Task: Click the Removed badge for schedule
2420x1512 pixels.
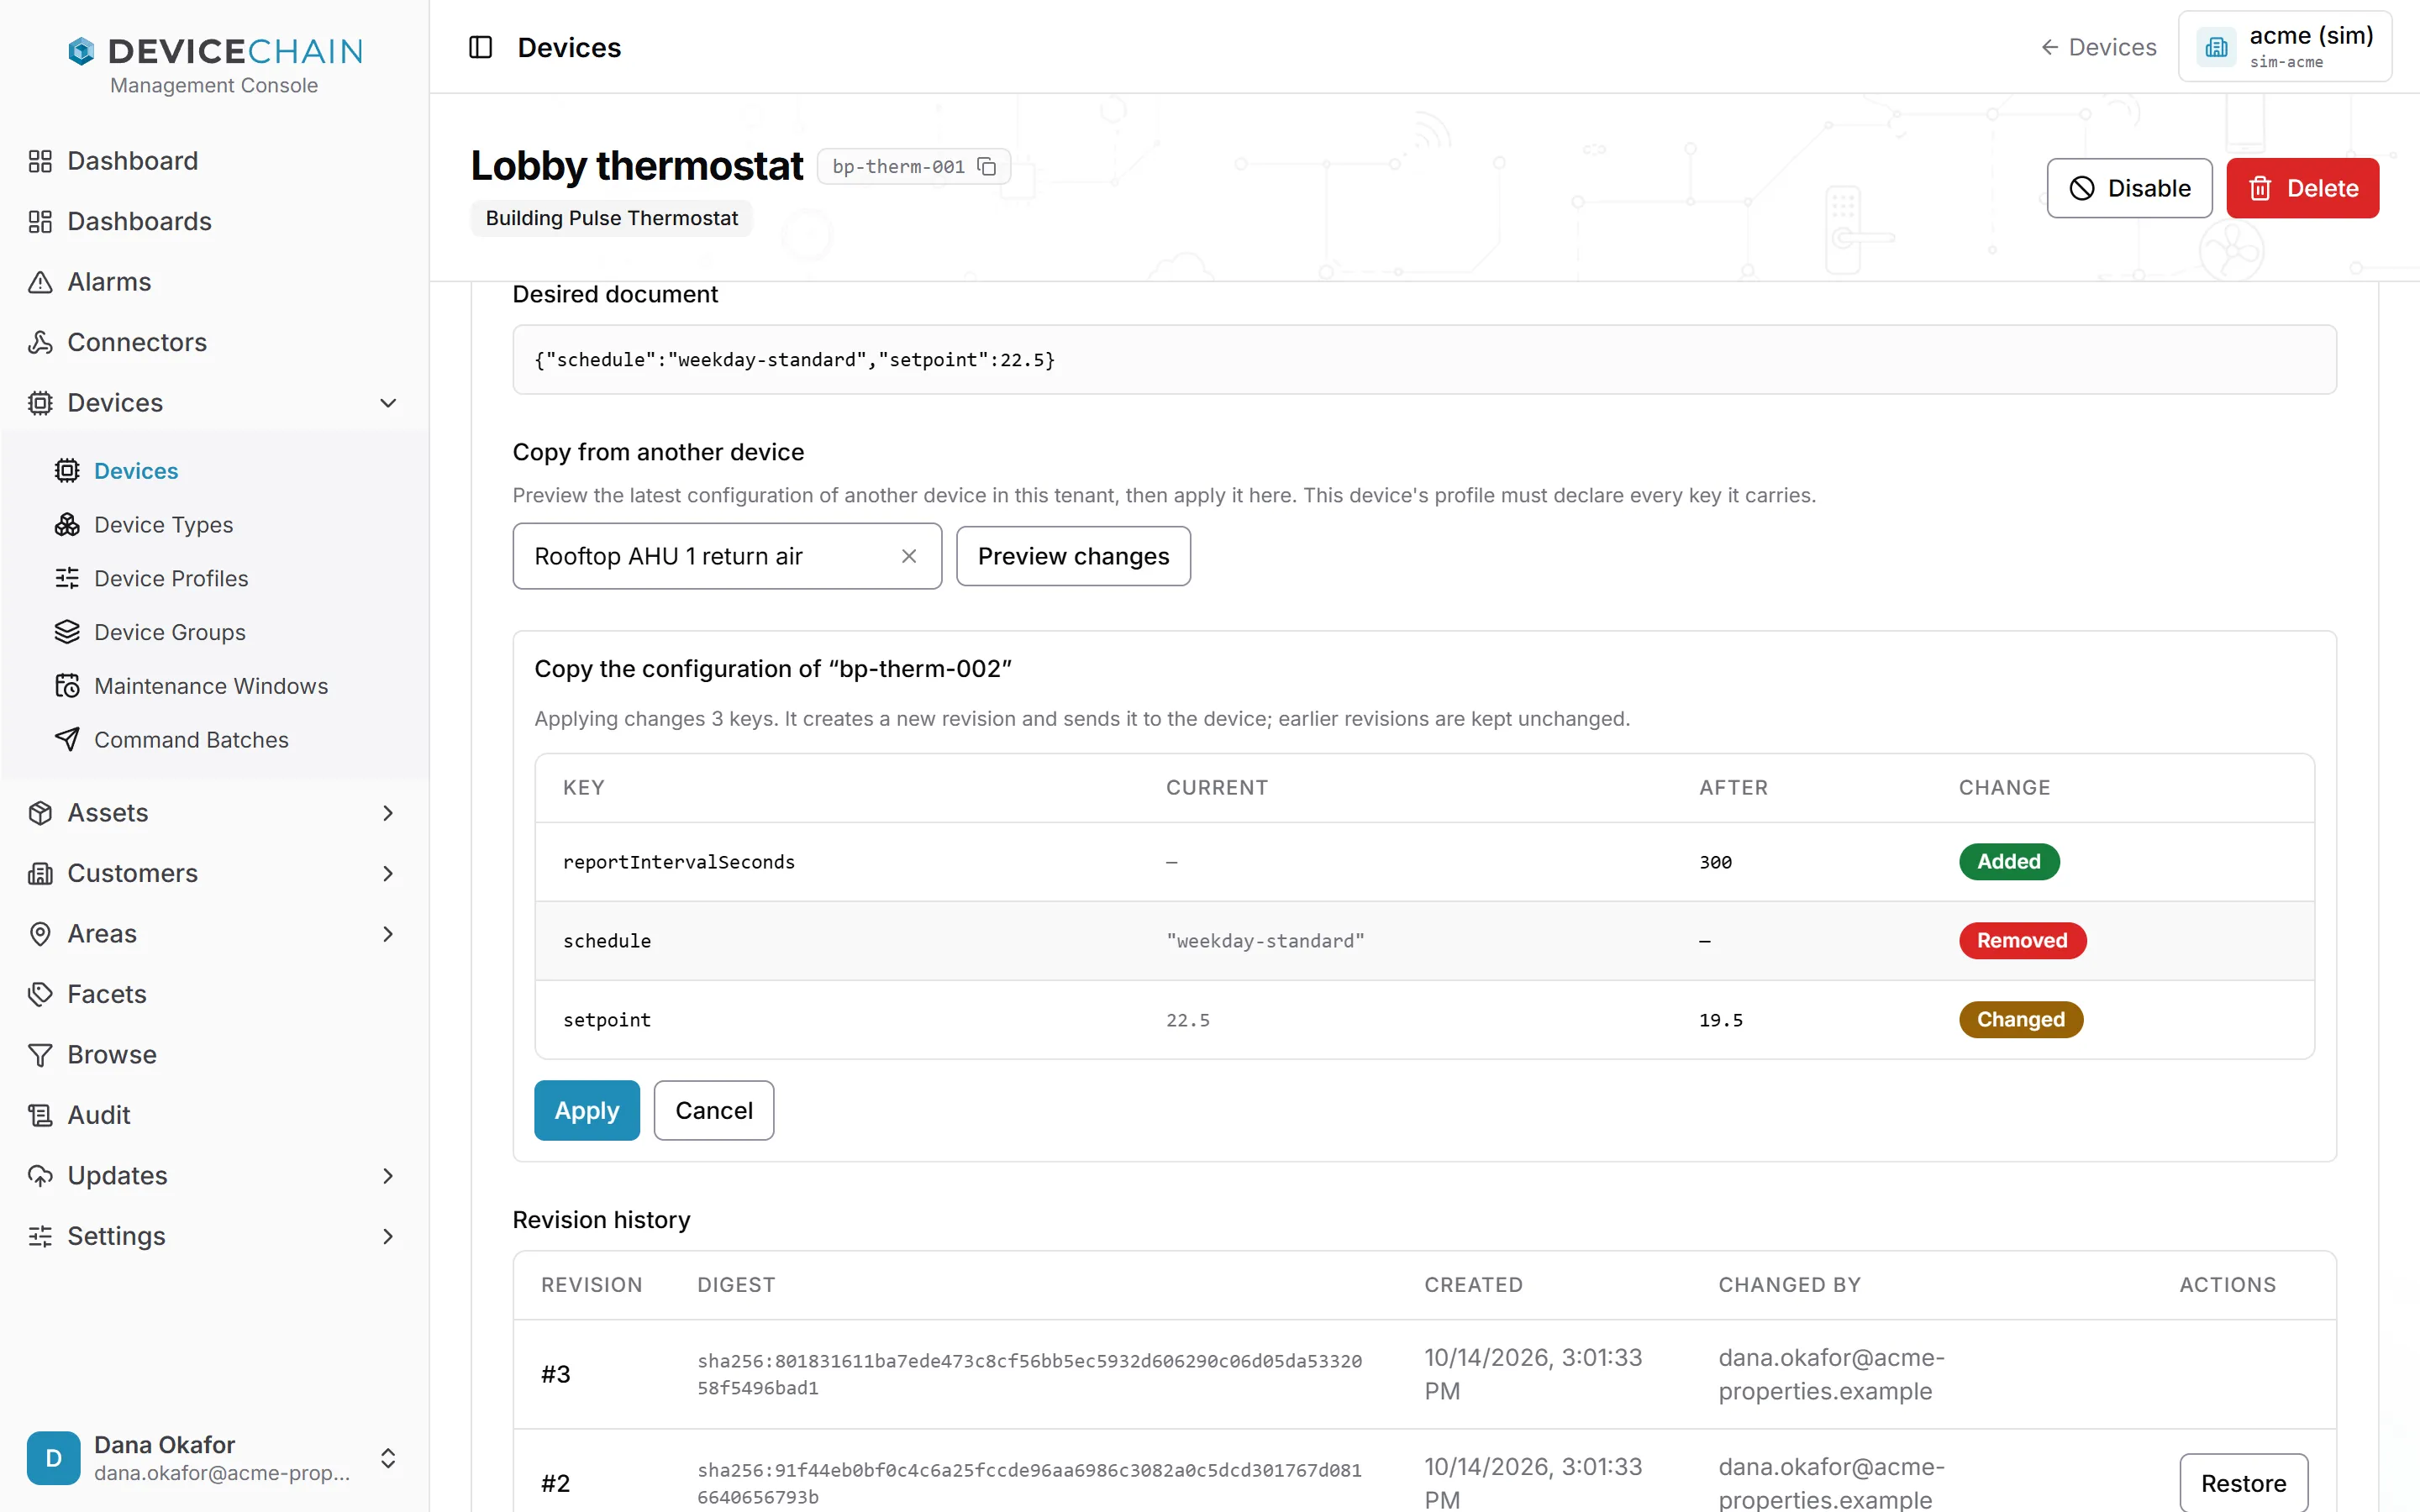Action: [2022, 941]
